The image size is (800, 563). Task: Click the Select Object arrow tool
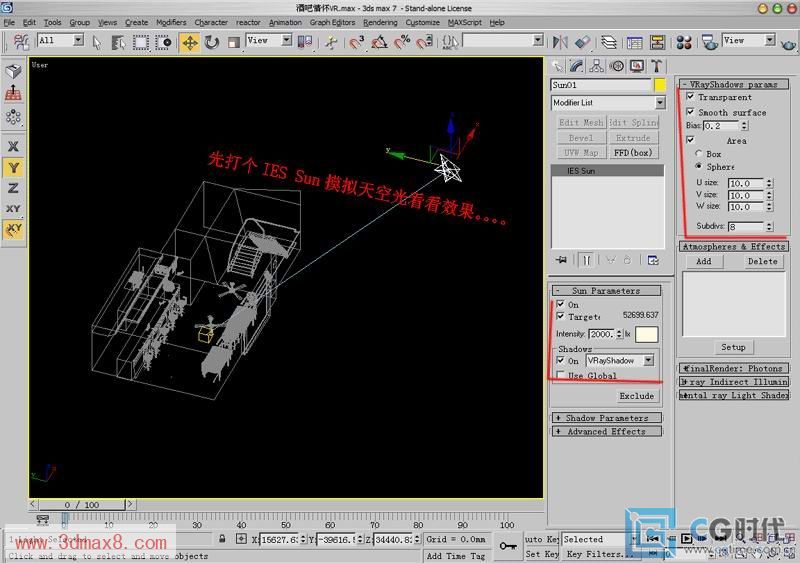tap(96, 42)
